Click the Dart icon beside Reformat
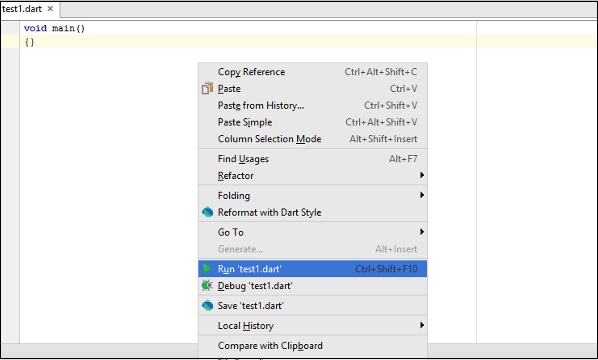This screenshot has height=360, width=598. click(207, 212)
